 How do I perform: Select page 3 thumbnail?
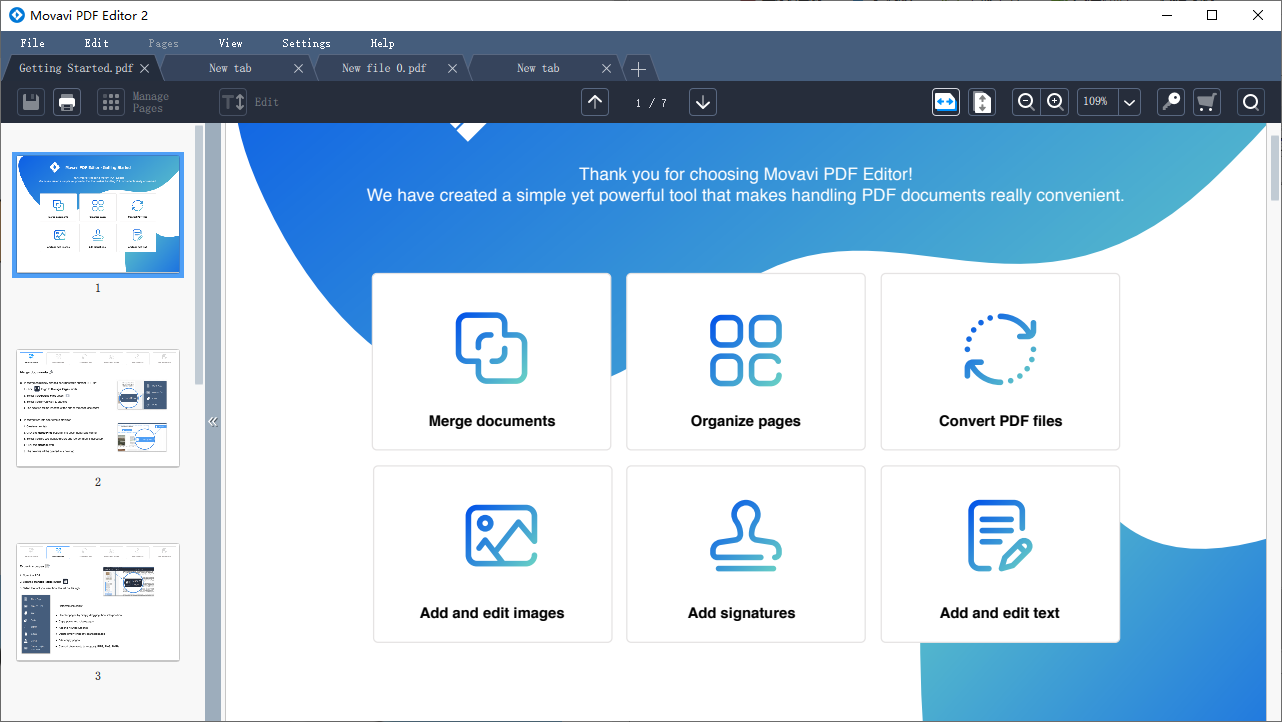pyautogui.click(x=98, y=602)
